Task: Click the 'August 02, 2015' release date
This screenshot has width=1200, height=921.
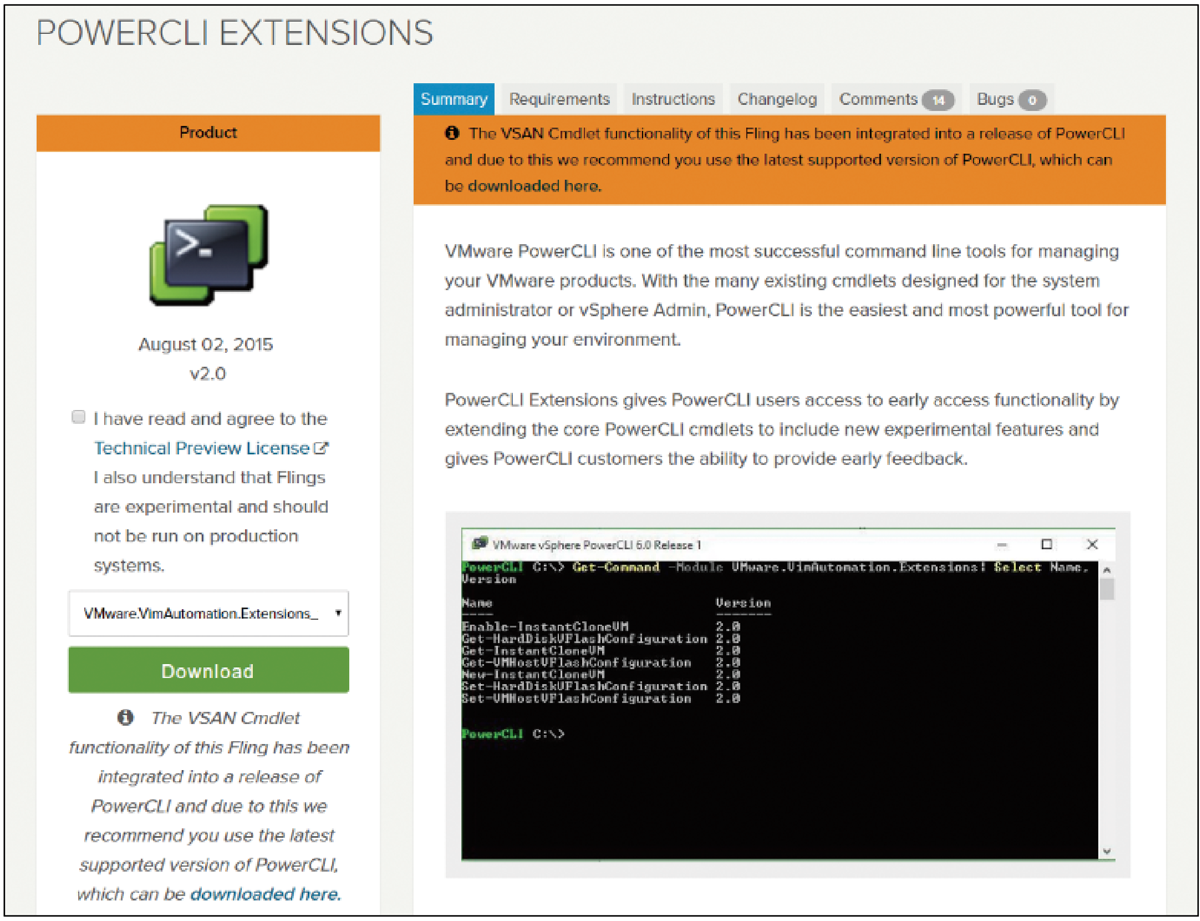Action: pyautogui.click(x=207, y=345)
